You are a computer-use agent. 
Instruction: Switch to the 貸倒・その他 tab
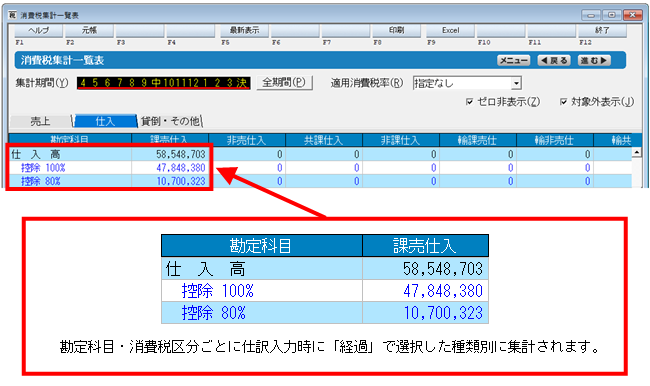[170, 121]
